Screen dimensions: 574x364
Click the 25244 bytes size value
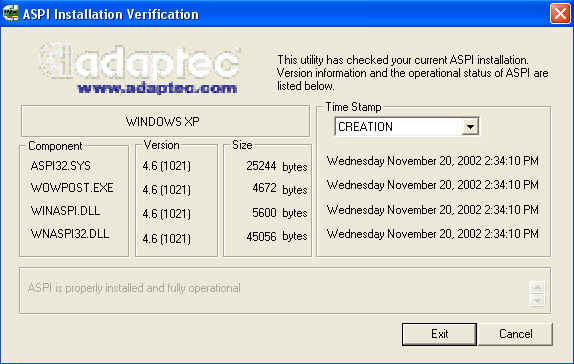[277, 166]
